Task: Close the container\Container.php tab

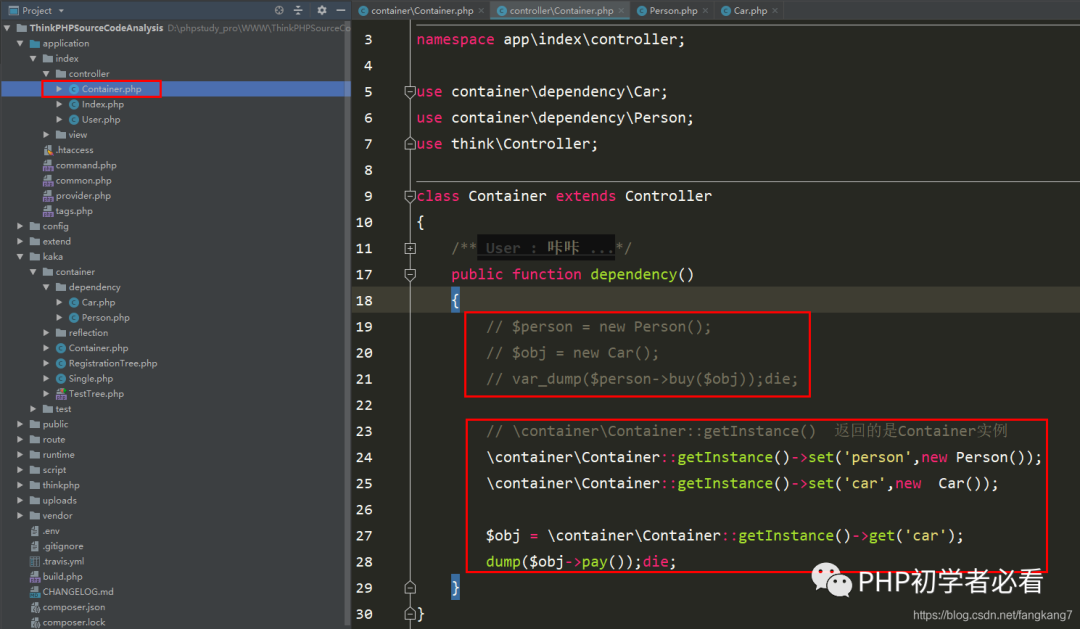Action: point(481,11)
